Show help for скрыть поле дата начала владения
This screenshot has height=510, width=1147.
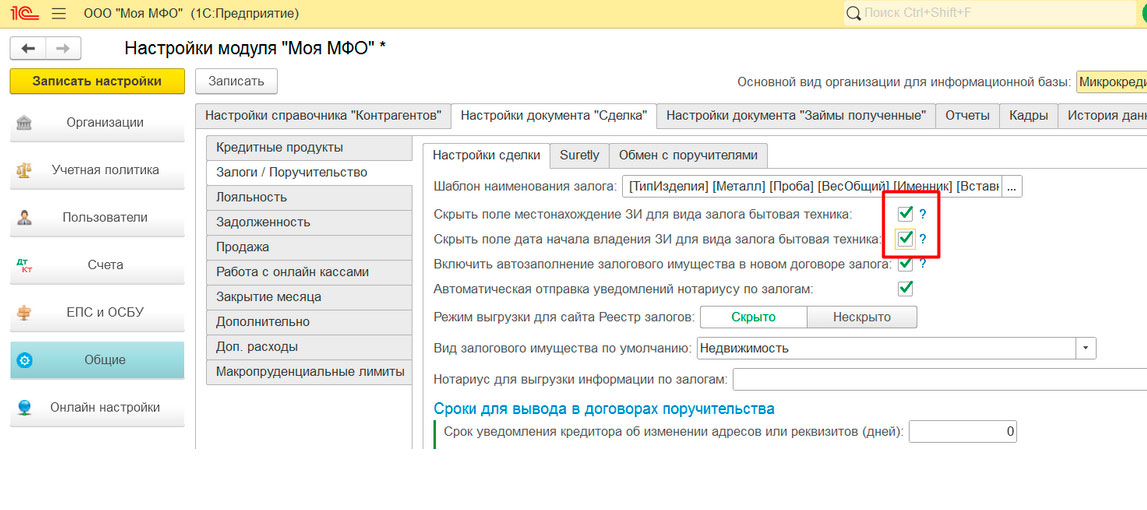(x=922, y=239)
